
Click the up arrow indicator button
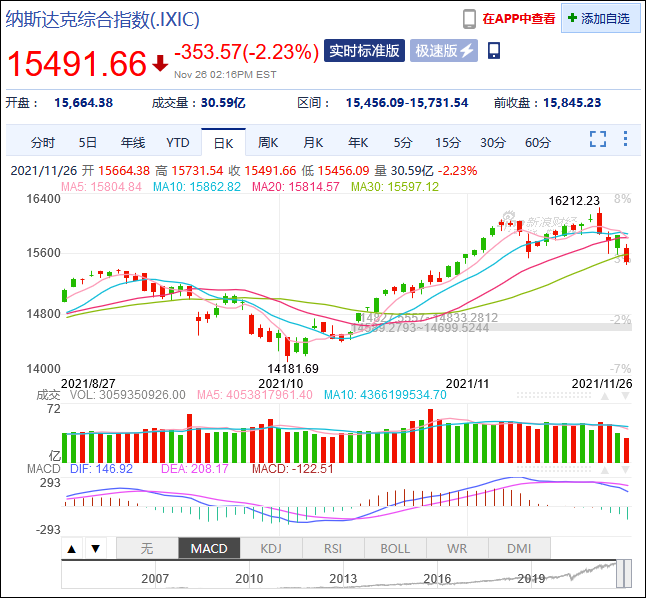pyautogui.click(x=72, y=549)
